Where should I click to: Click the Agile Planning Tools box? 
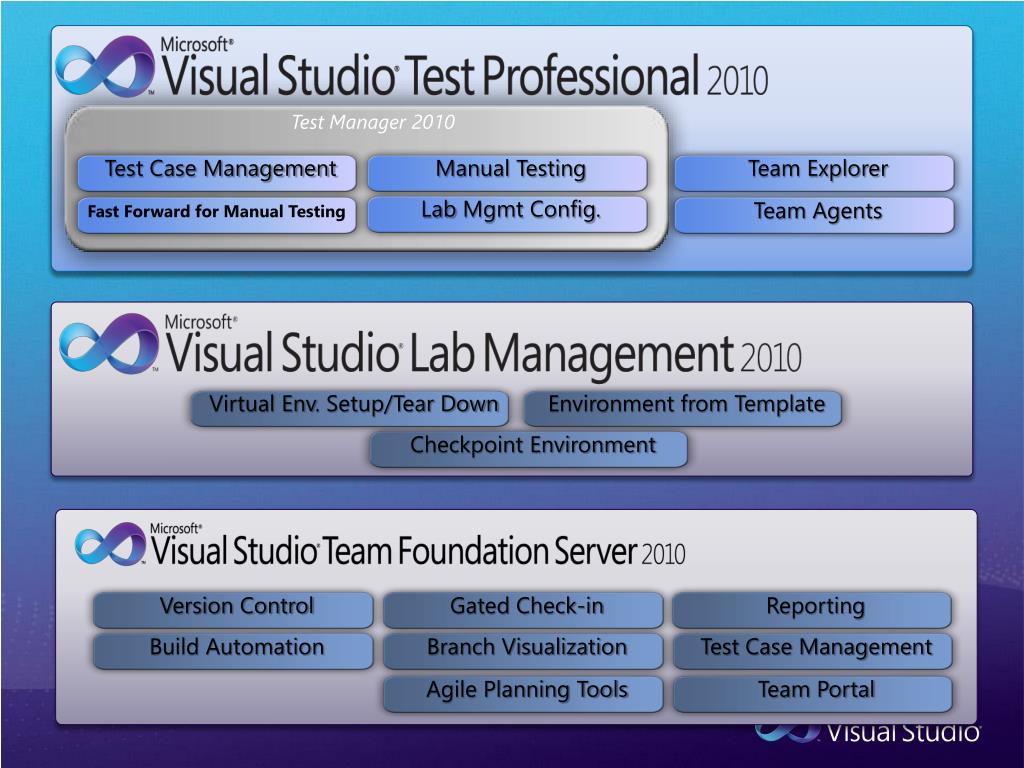pyautogui.click(x=523, y=693)
